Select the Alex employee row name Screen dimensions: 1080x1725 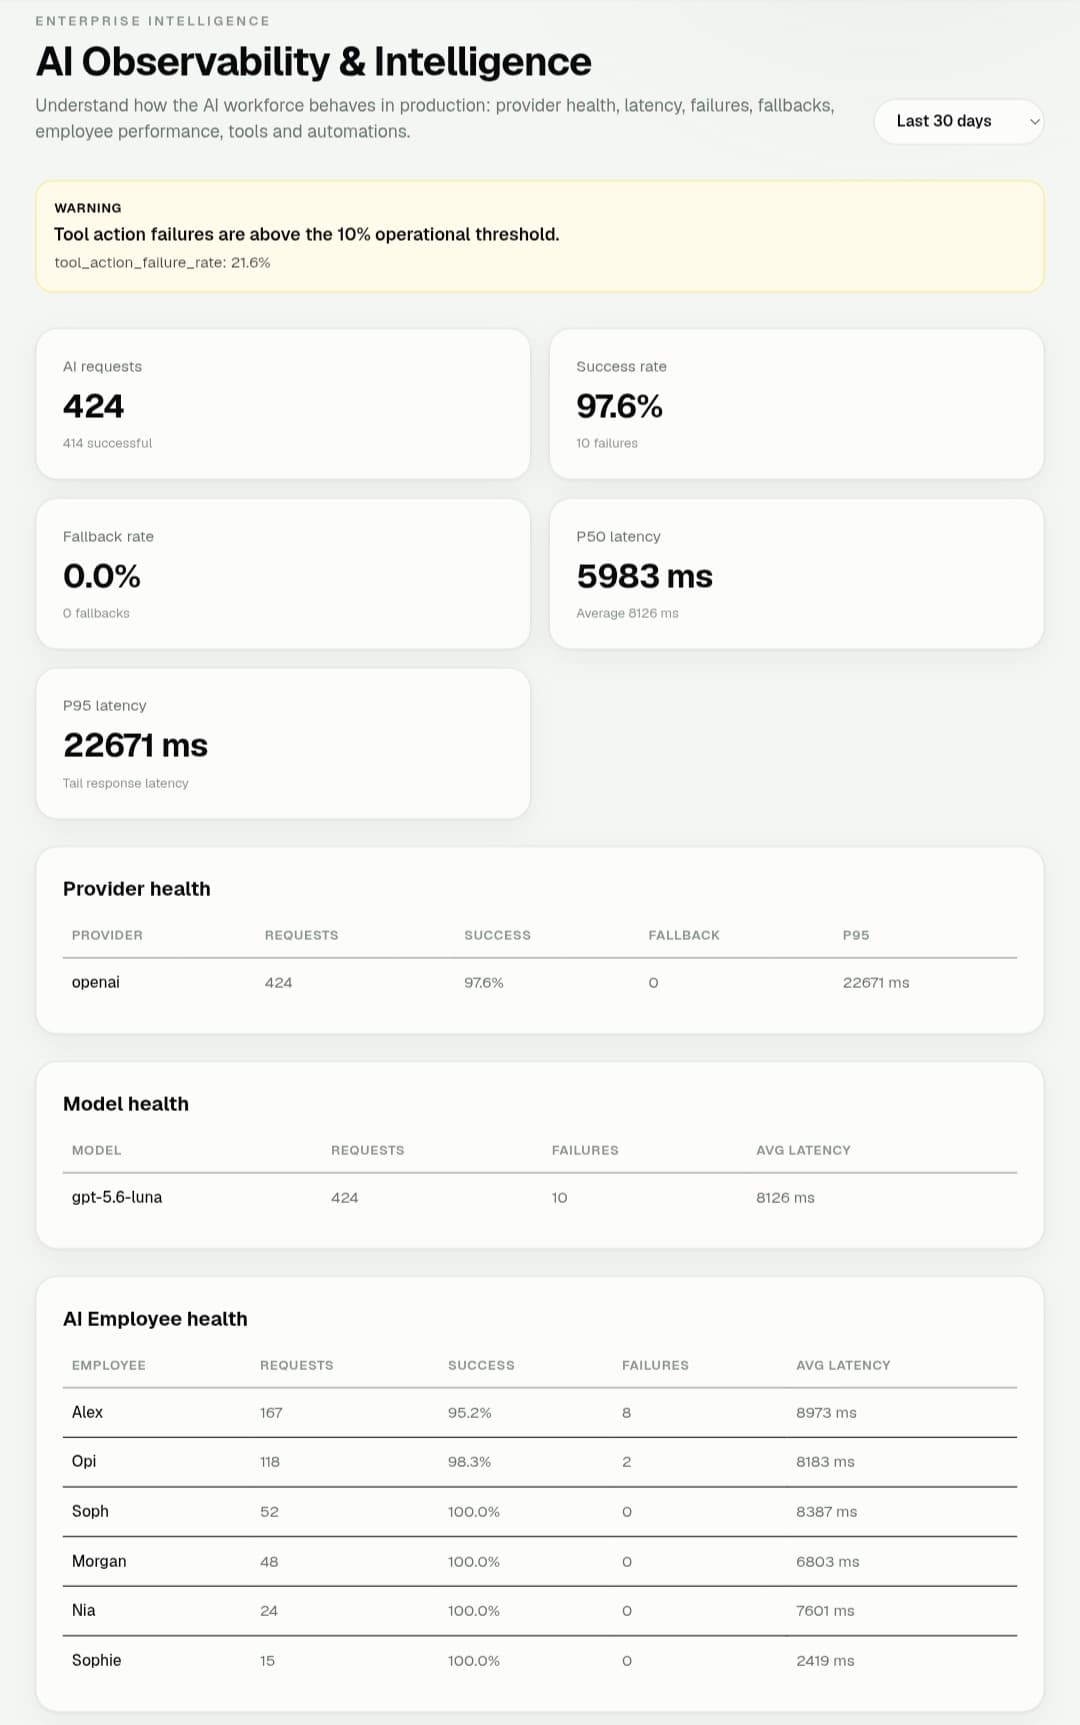87,1412
